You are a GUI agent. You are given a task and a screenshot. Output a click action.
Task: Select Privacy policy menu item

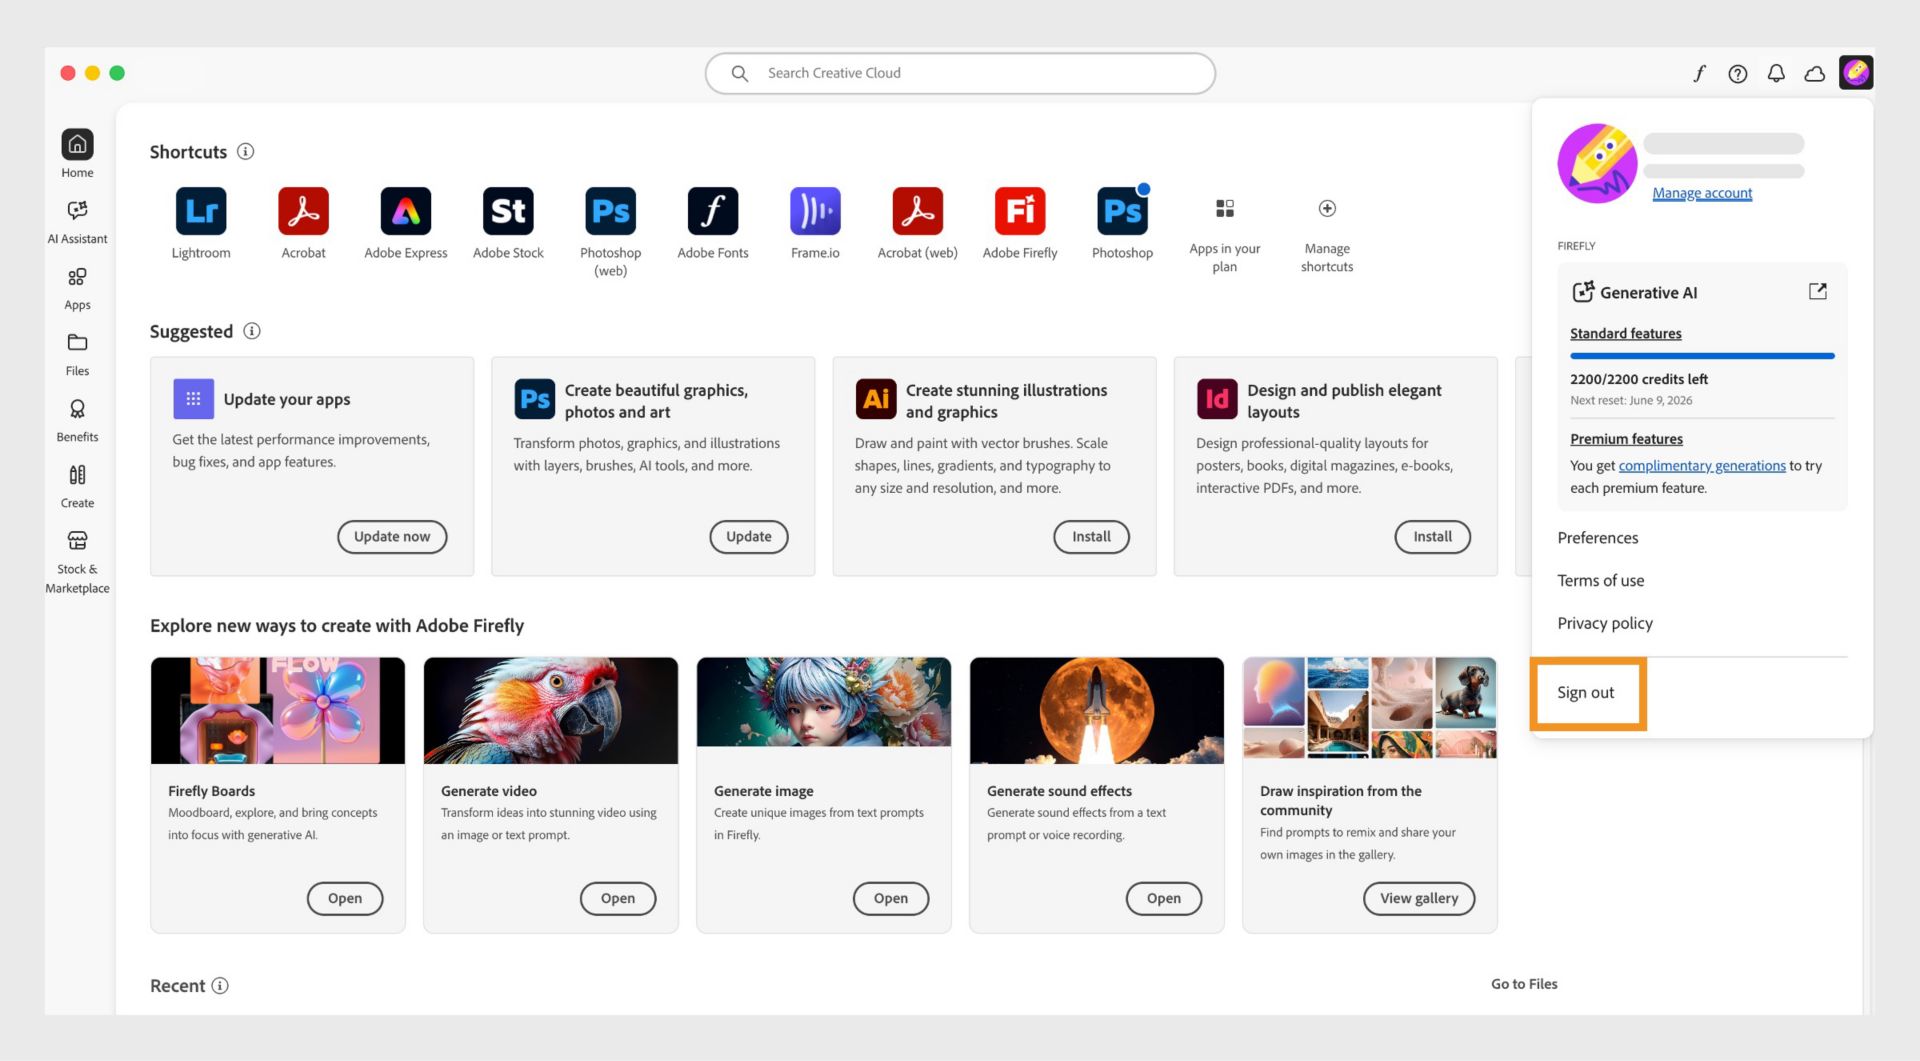coord(1605,623)
